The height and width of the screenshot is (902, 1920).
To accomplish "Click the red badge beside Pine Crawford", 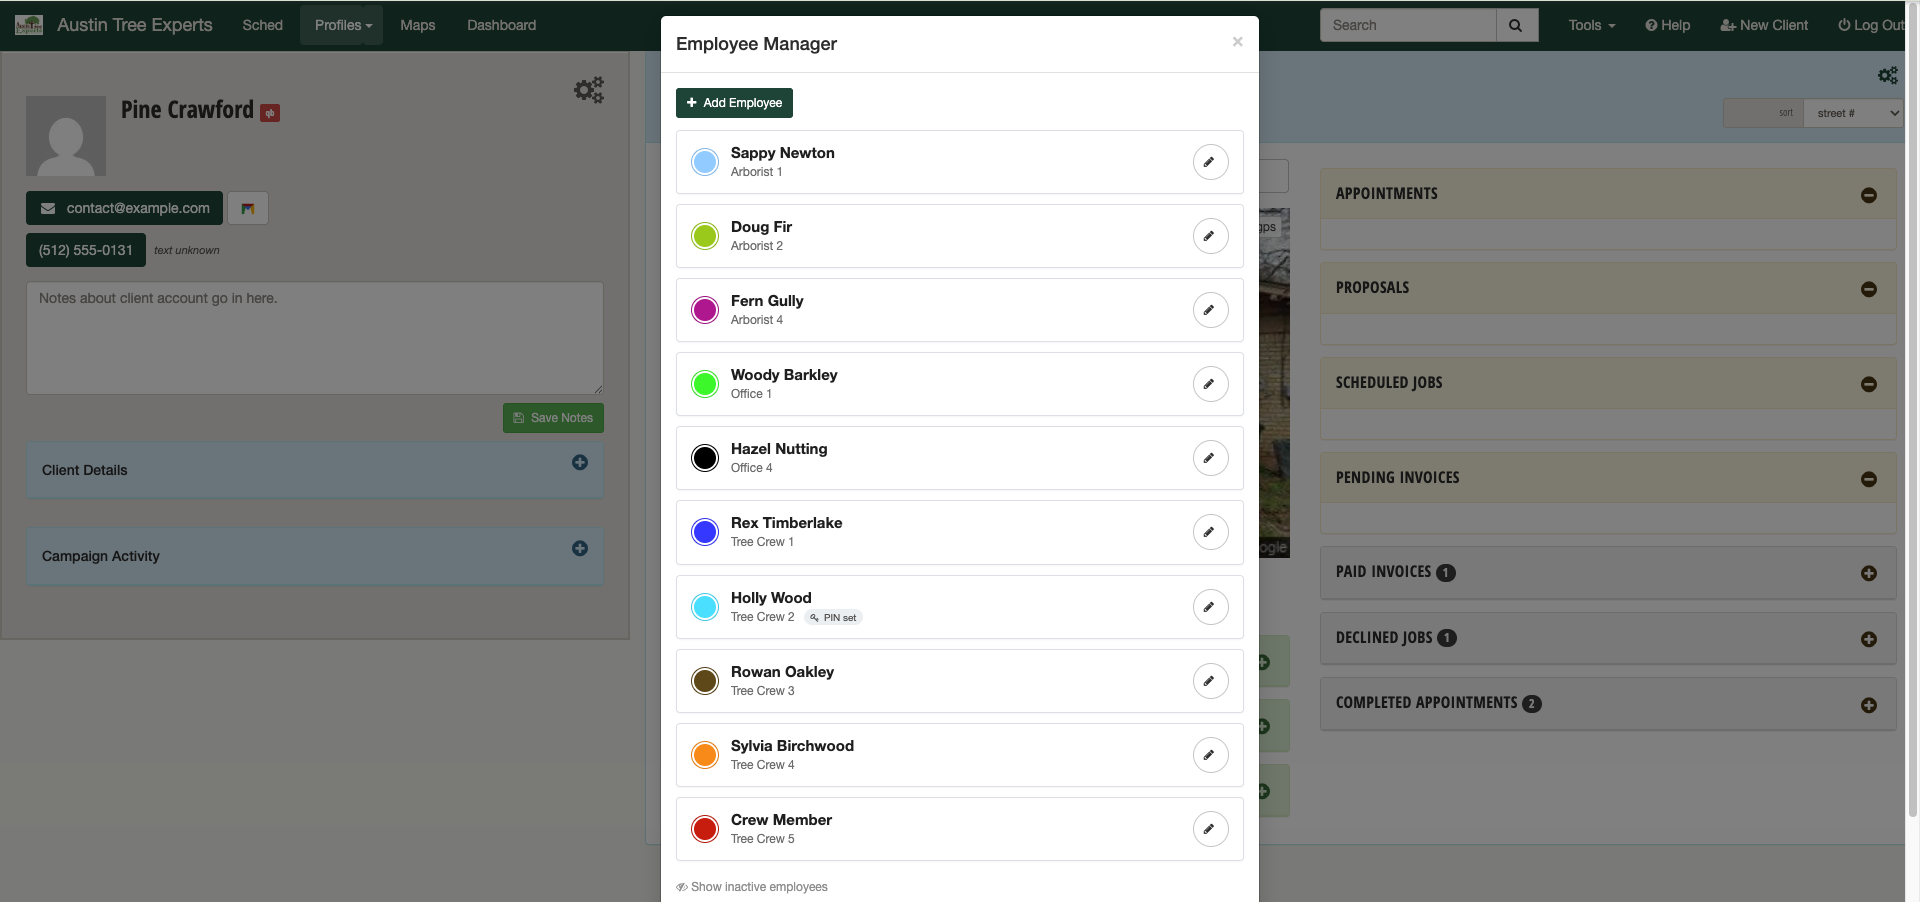I will tap(270, 113).
